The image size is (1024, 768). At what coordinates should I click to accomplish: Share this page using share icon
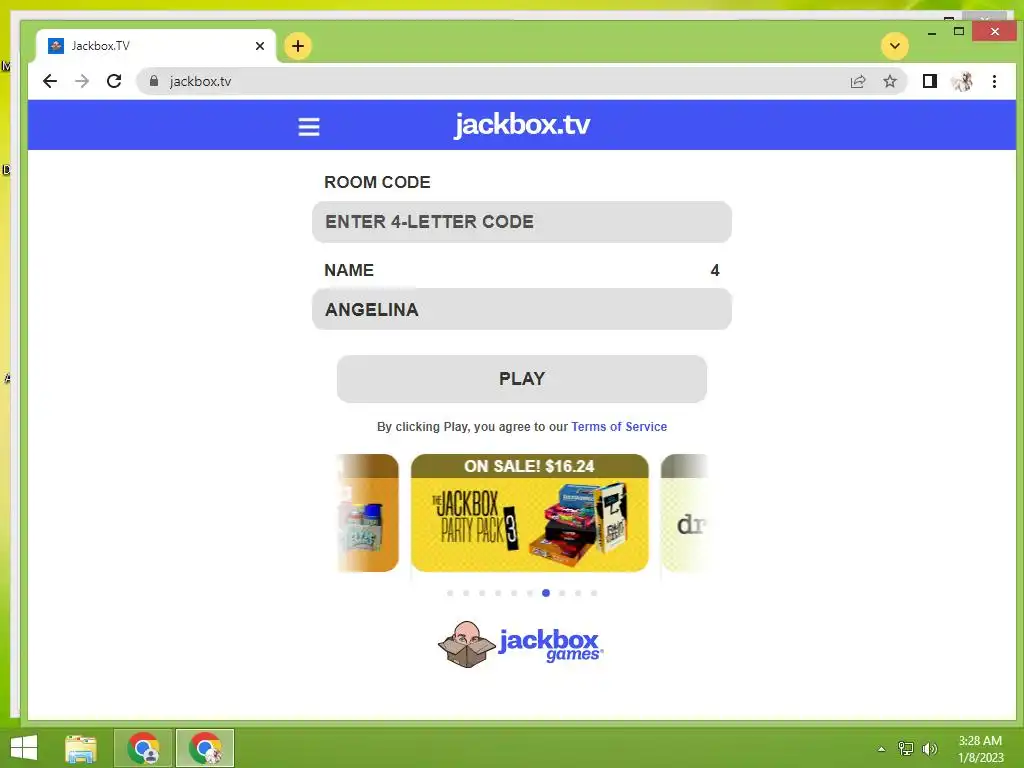tap(857, 81)
